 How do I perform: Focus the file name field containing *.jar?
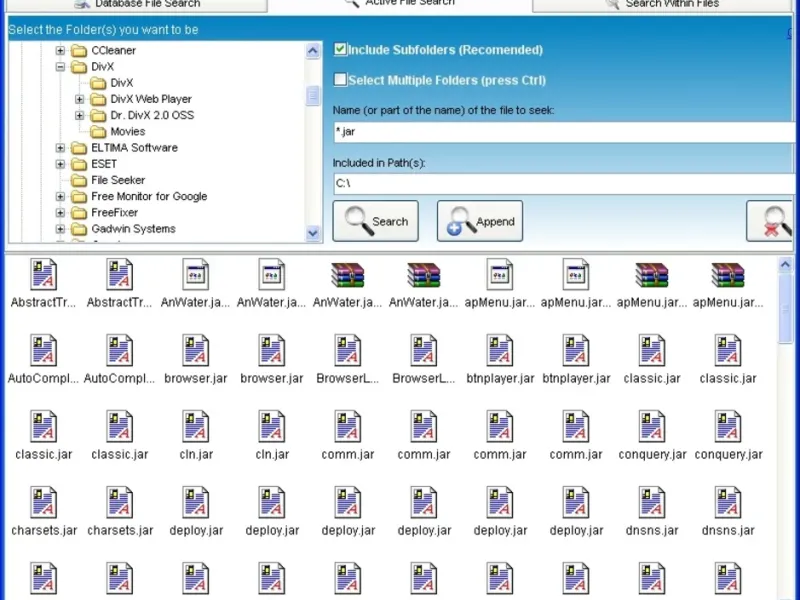click(565, 132)
